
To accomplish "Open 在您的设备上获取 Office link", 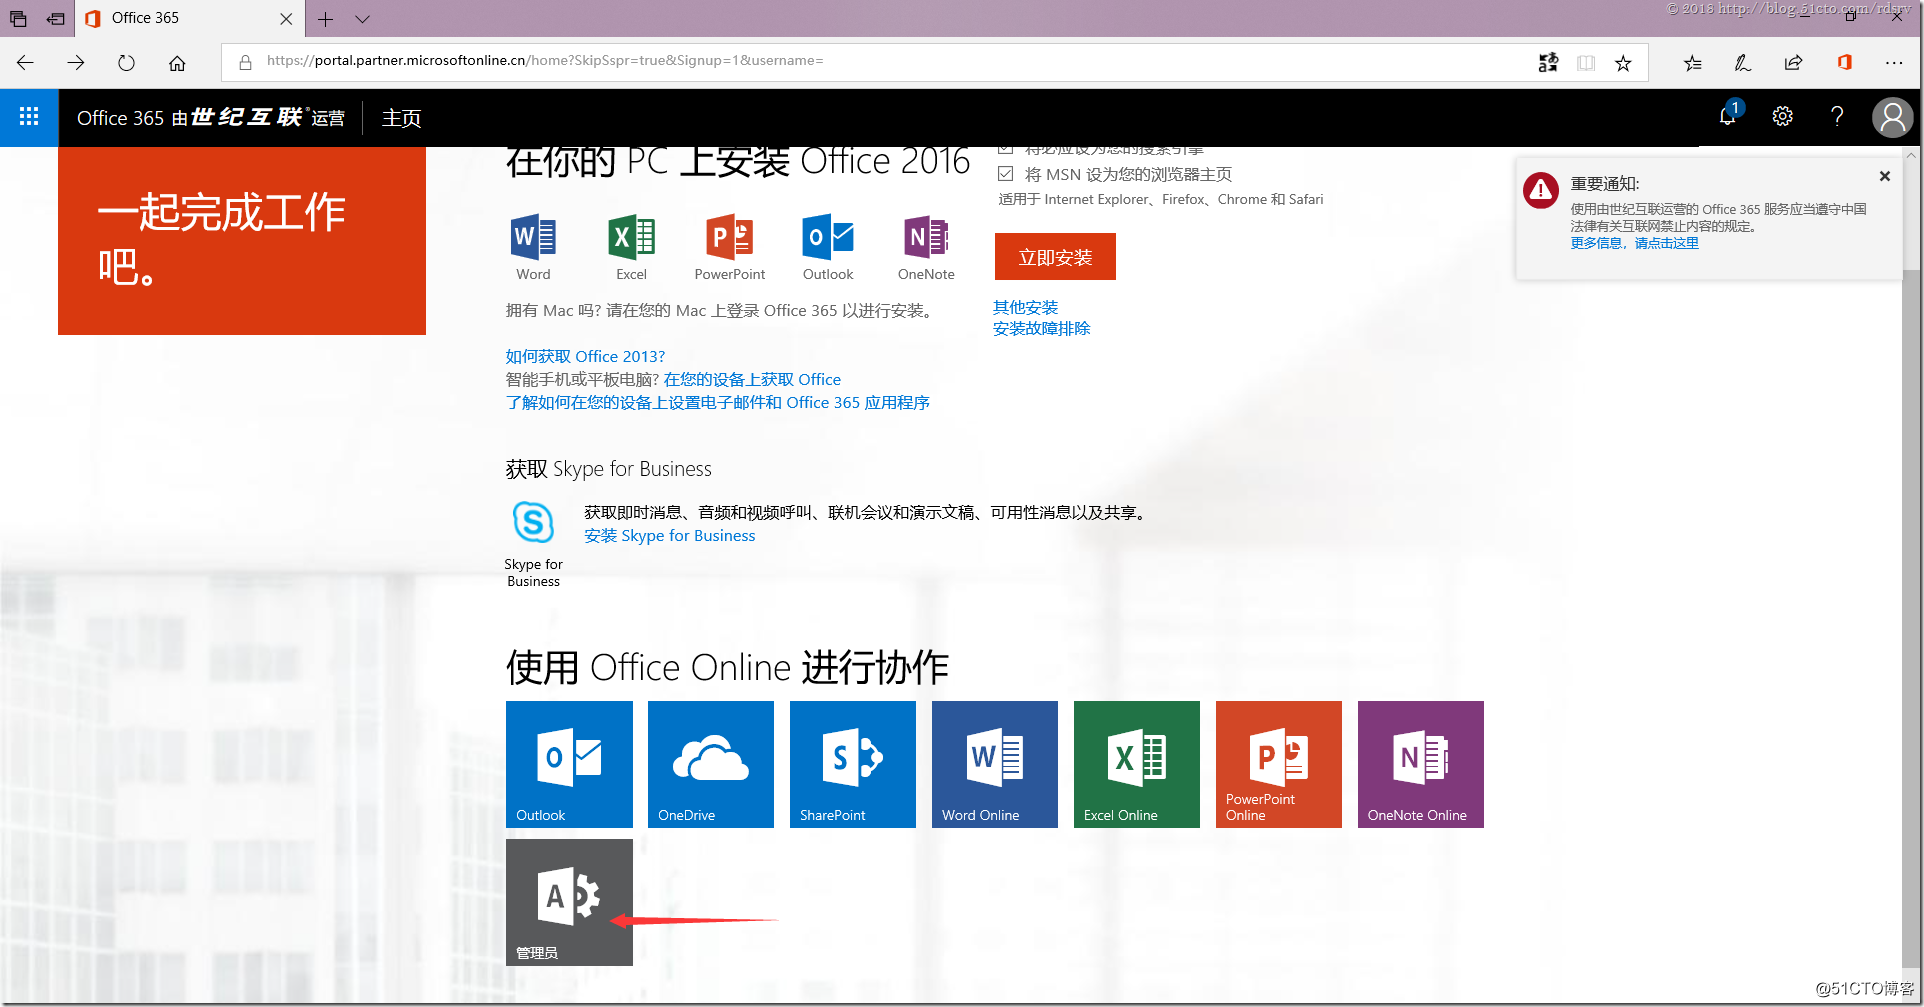I will click(x=752, y=379).
